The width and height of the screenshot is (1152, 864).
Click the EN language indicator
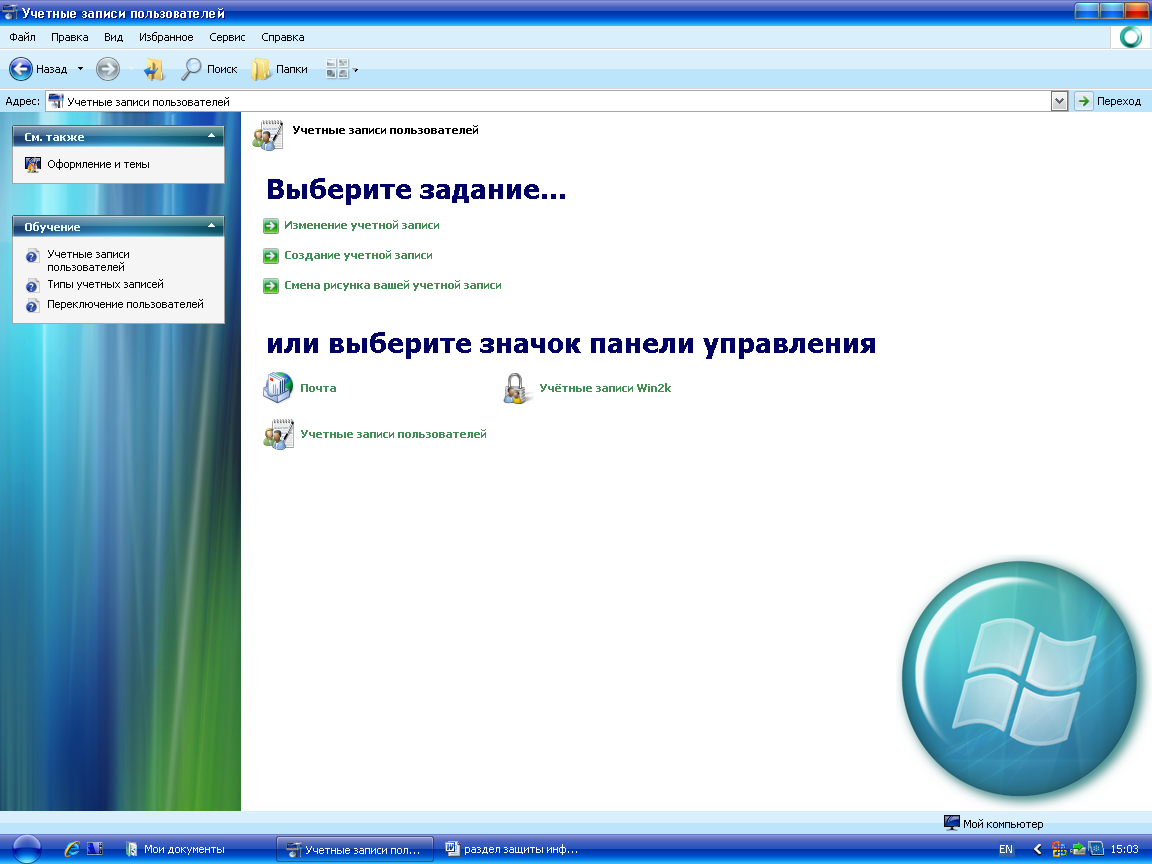tap(1006, 849)
